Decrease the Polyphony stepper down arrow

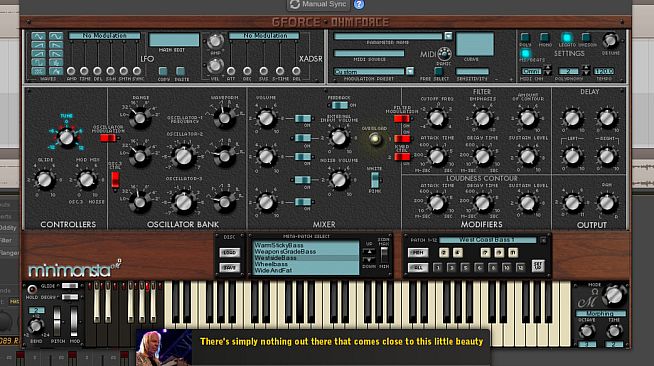(x=586, y=73)
